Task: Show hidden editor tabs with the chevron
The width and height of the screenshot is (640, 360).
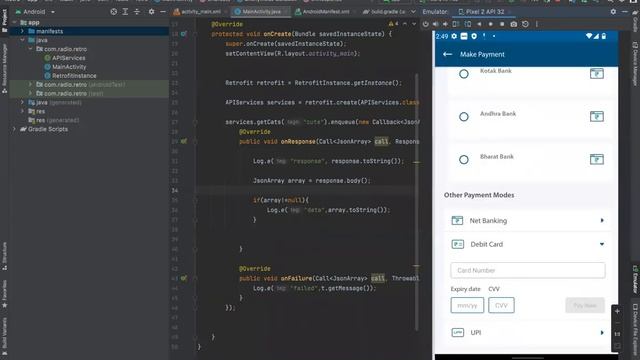Action: 413,12
